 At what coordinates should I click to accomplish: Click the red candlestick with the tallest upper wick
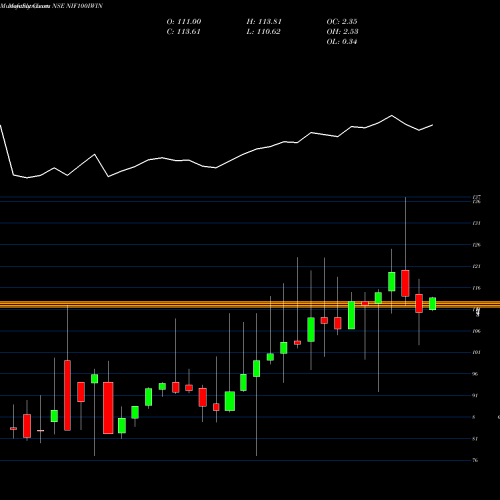[x=405, y=283]
